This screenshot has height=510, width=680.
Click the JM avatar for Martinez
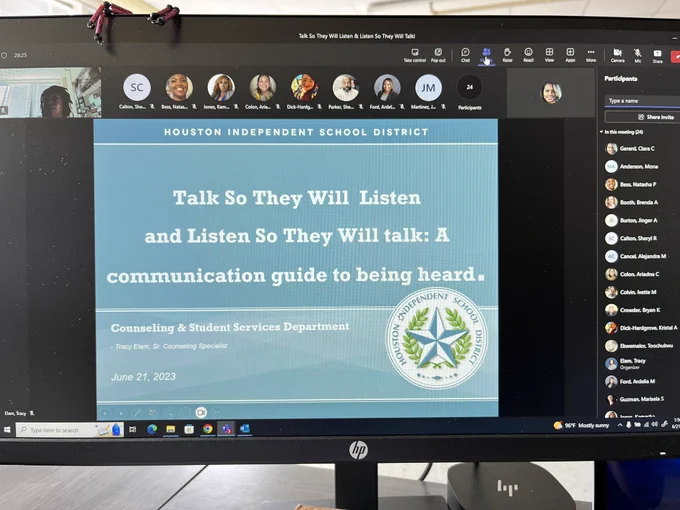tap(428, 88)
